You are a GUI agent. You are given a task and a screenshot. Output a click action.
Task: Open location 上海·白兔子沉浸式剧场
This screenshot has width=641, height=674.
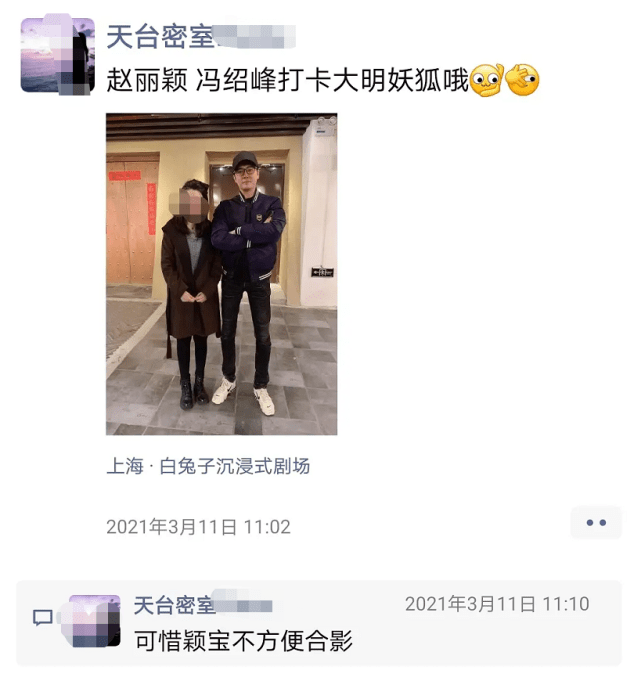[208, 466]
